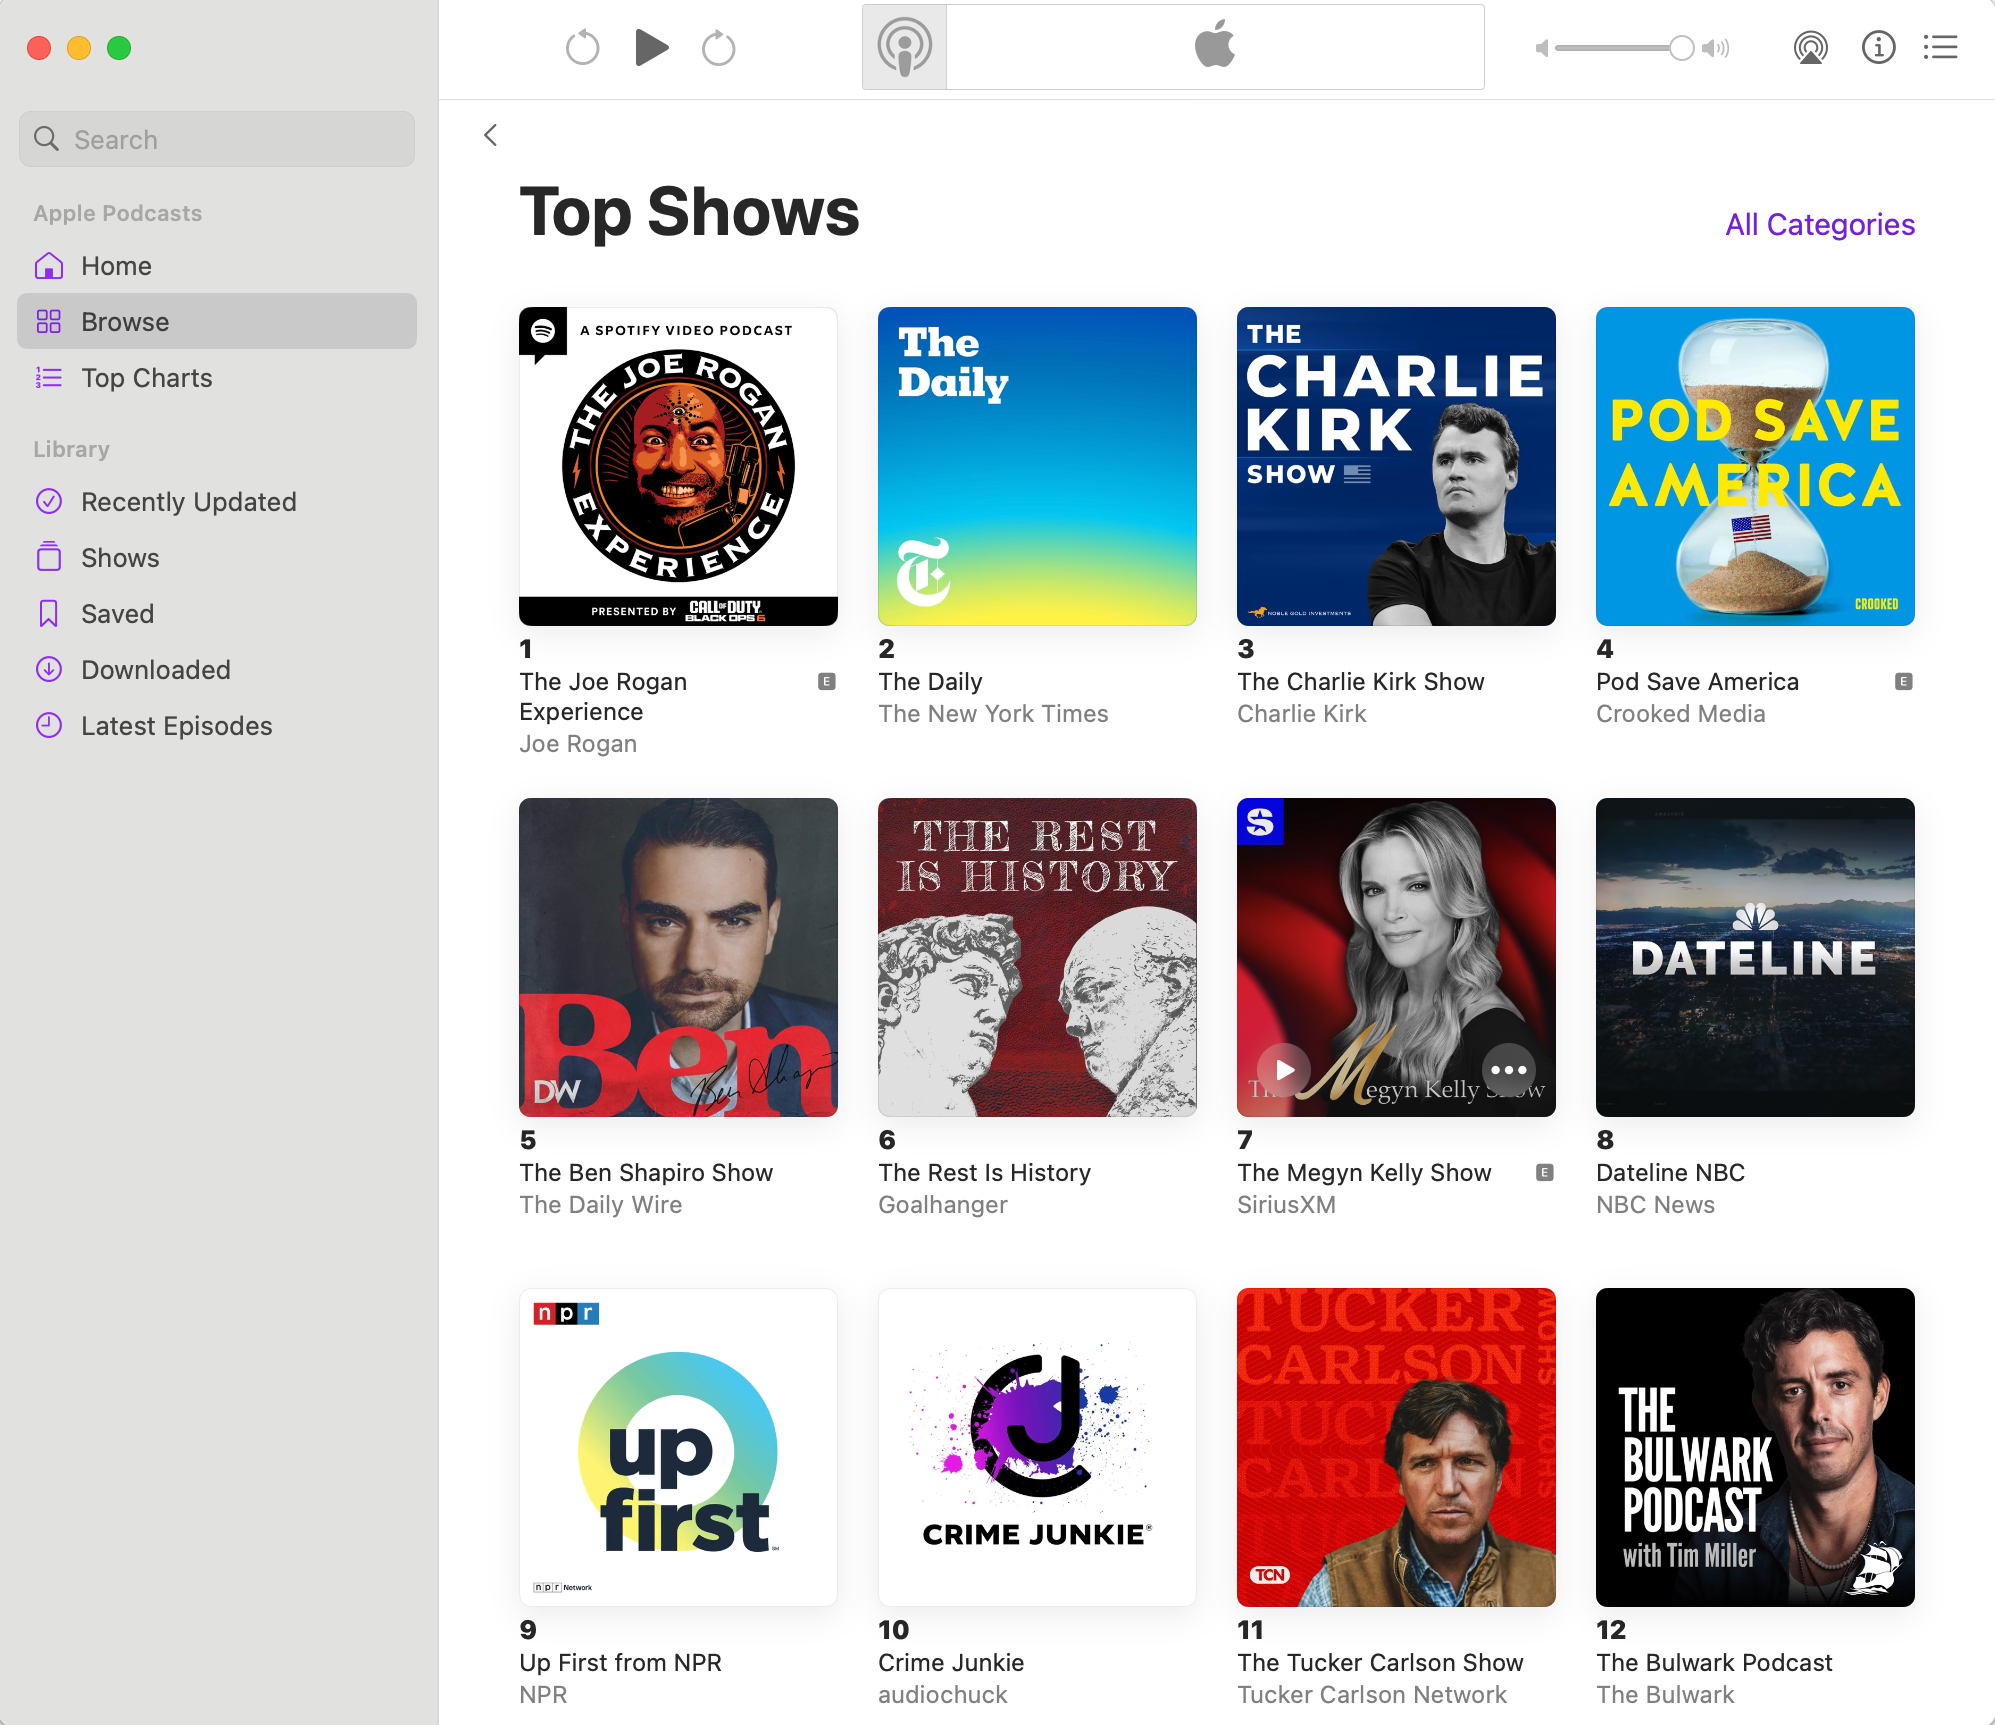Start playback with the Play button

pos(651,47)
